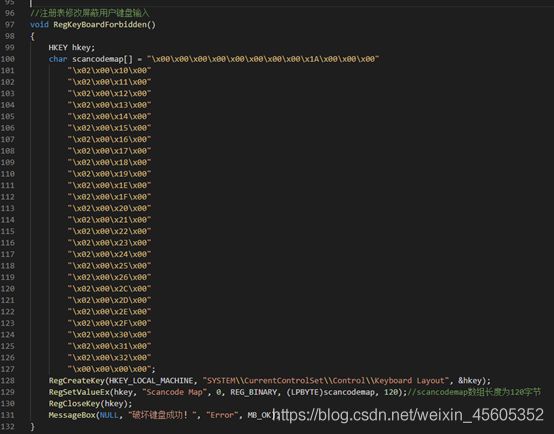
Task: Click the string "\x02\x00\x12\x00"
Action: click(110, 94)
